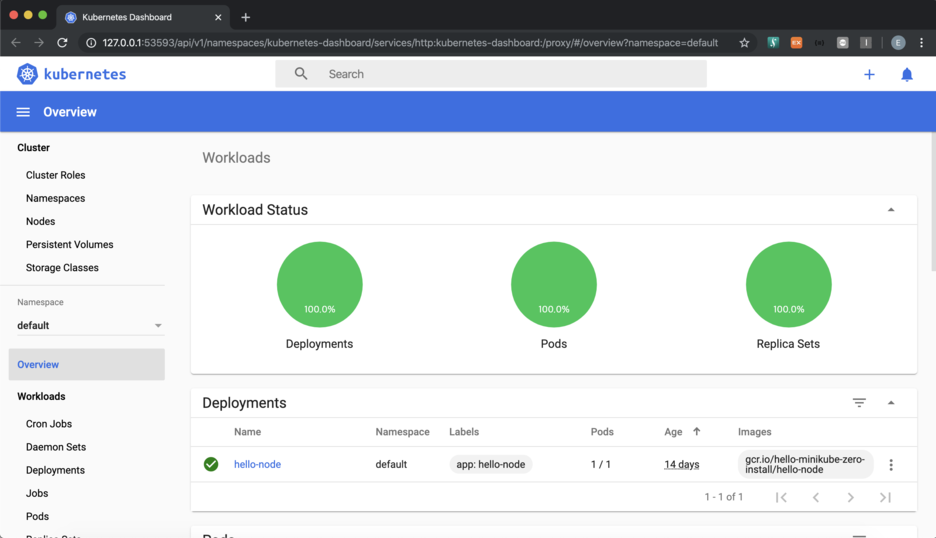Screen dimensions: 936x538
Task: Open Storage Classes in the sidebar
Action: click(62, 268)
